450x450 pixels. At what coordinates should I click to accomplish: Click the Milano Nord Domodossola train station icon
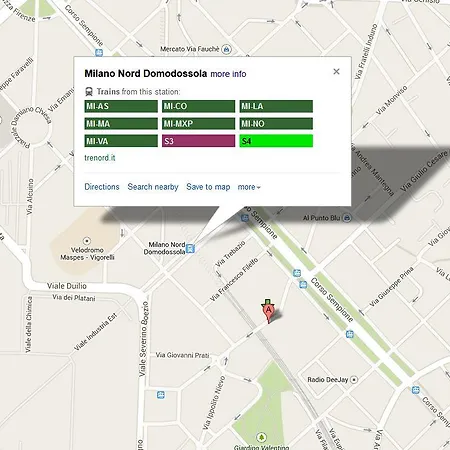click(190, 248)
